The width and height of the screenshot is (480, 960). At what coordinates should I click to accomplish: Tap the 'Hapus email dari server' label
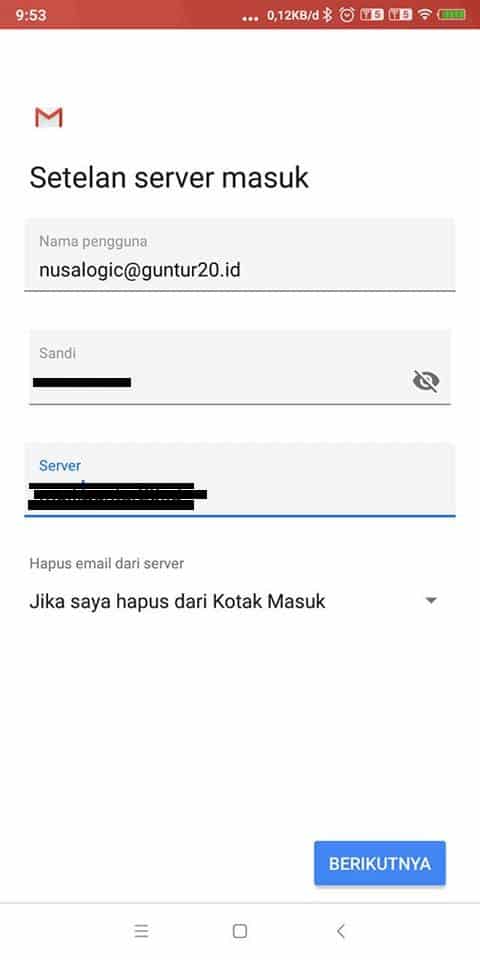click(107, 563)
